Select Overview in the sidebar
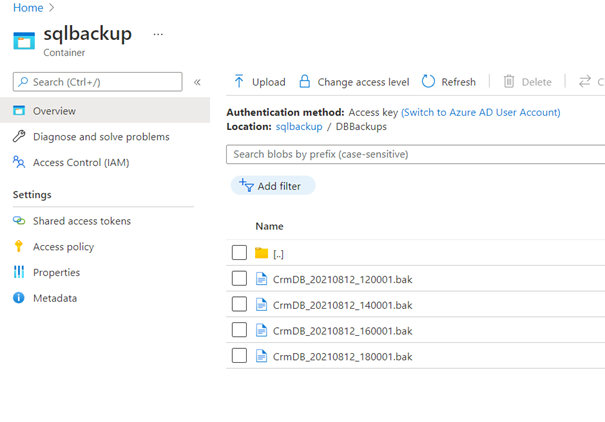605x422 pixels. coord(105,111)
